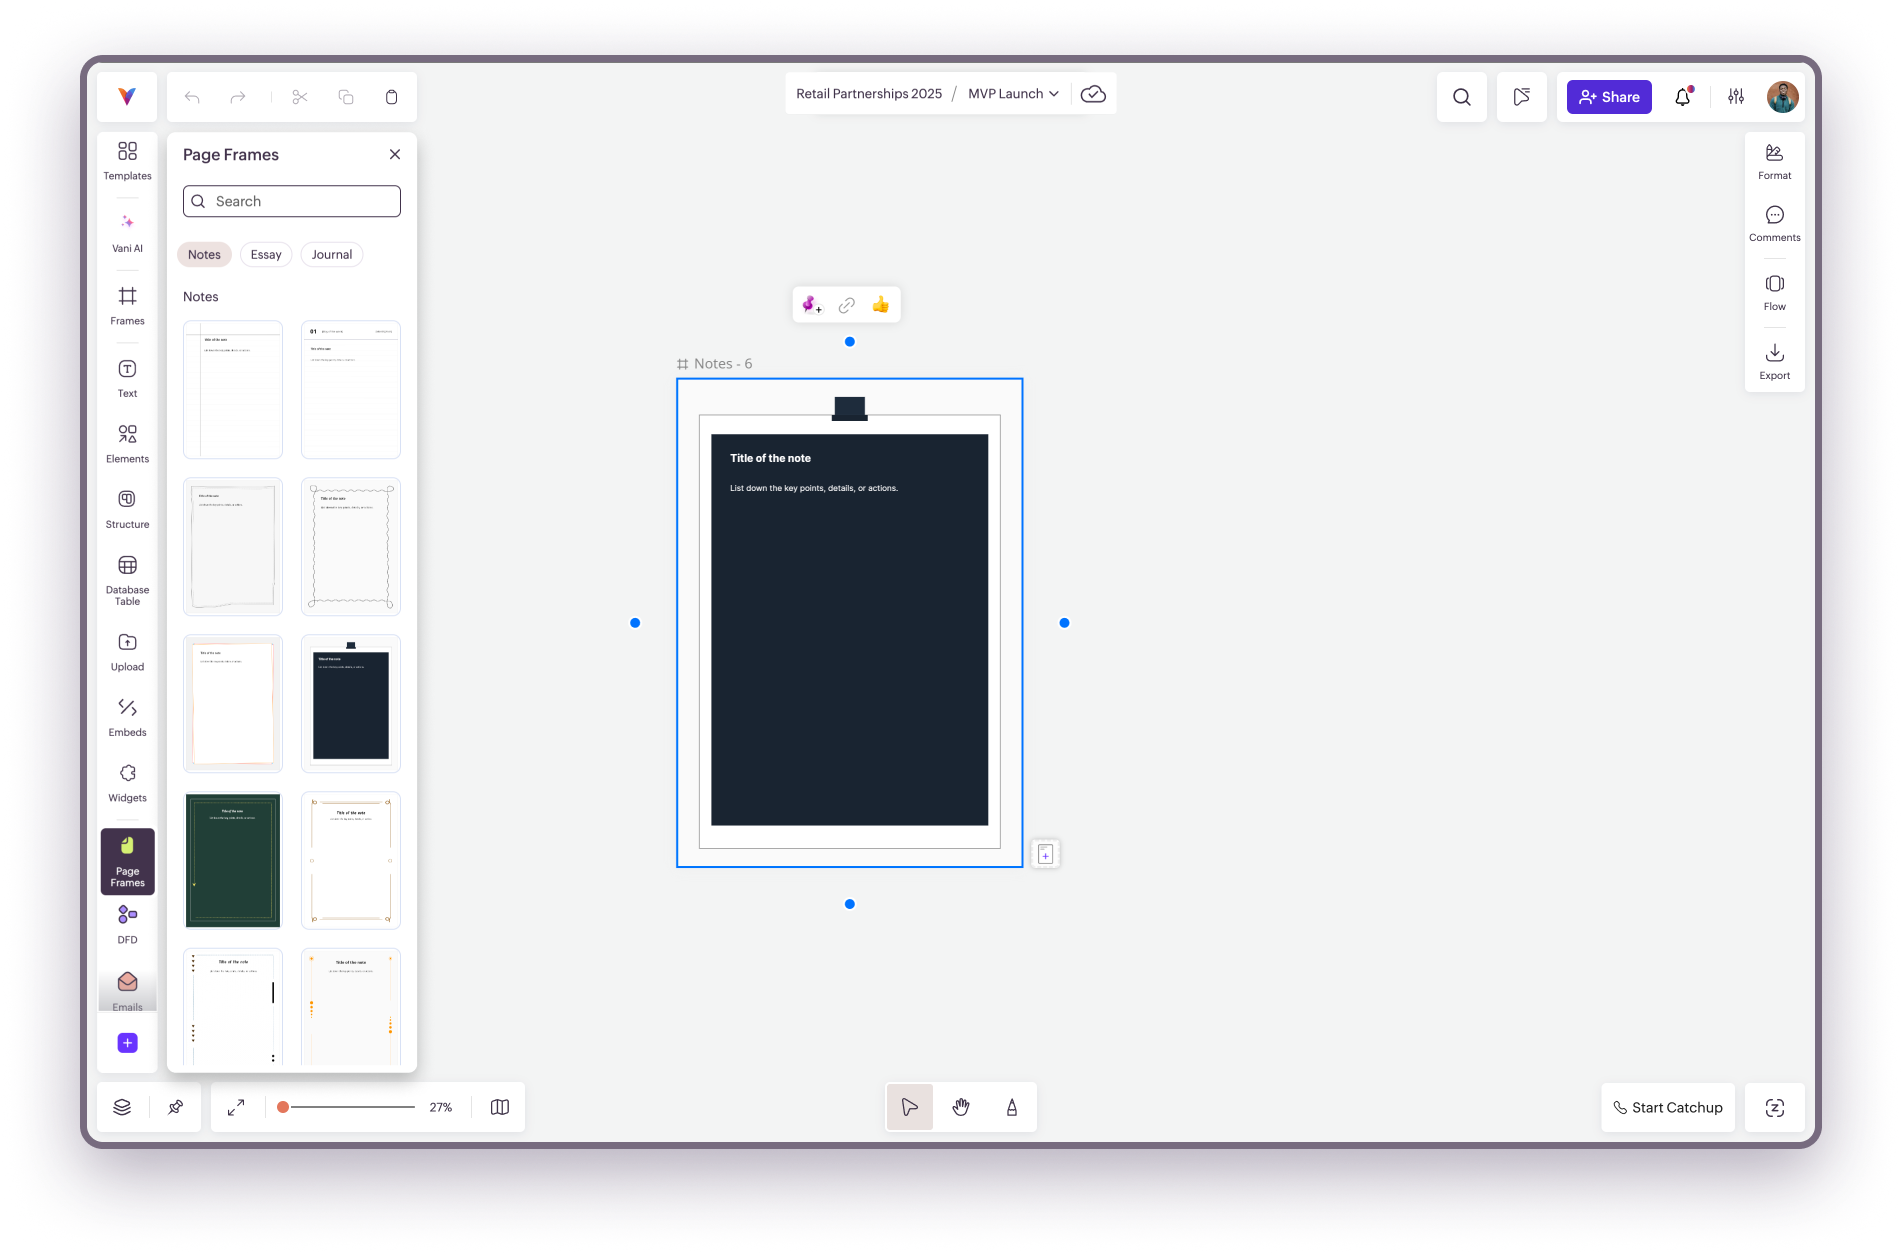Open the settings sliders icon
This screenshot has width=1902, height=1254.
point(1736,97)
